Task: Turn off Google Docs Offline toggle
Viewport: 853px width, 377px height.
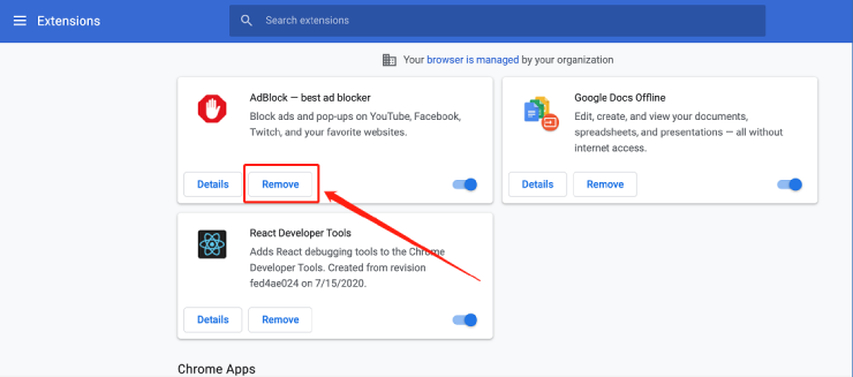Action: (790, 184)
